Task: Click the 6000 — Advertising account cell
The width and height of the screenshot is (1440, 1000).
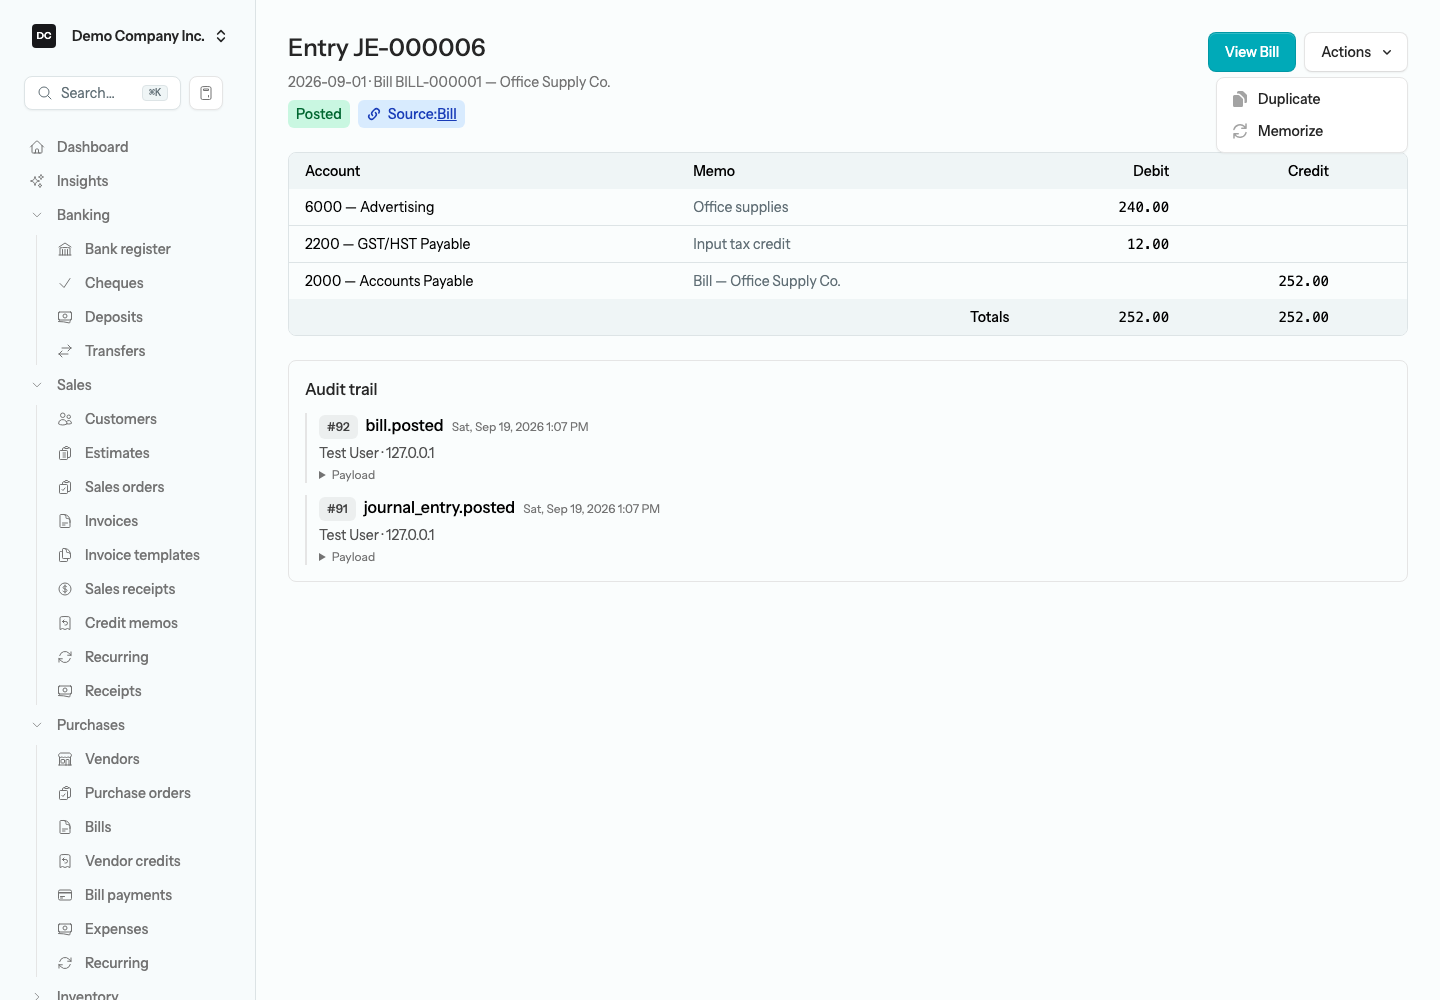Action: pyautogui.click(x=369, y=207)
